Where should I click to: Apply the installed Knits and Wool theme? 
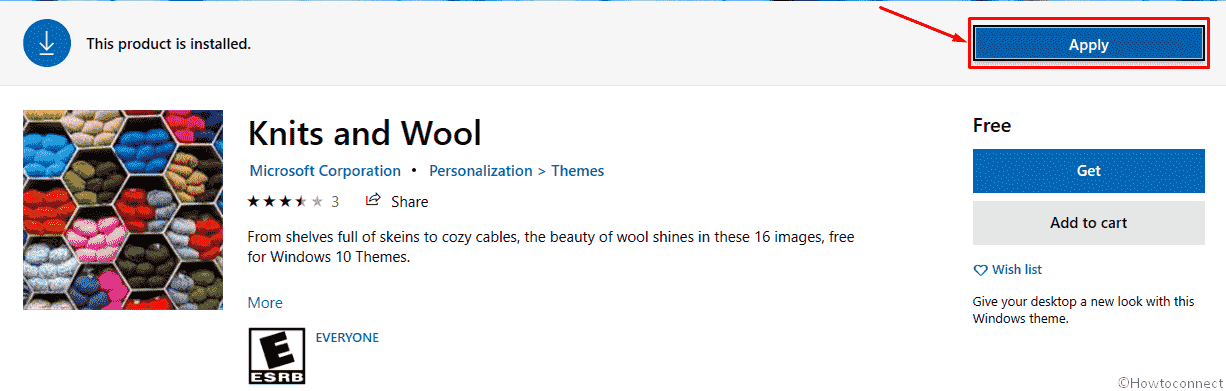pyautogui.click(x=1088, y=44)
